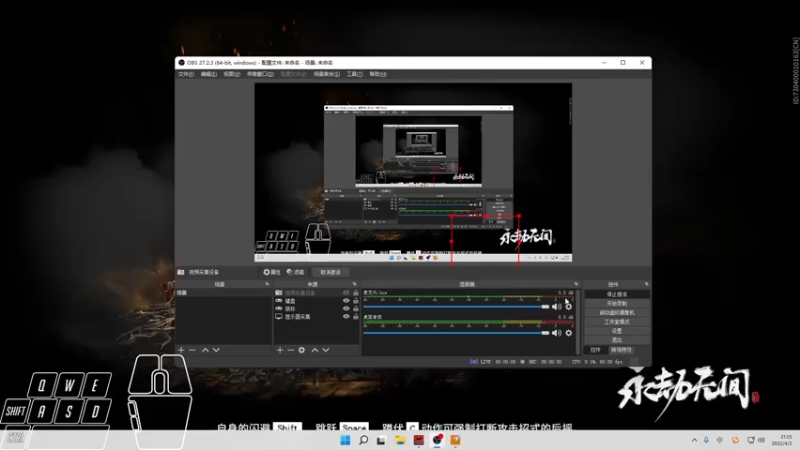Open the 场景集合(S) menu

(x=327, y=74)
